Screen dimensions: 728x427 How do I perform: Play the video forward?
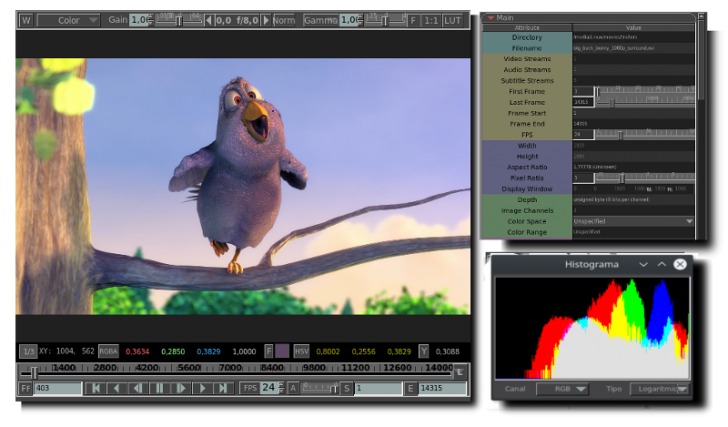click(x=202, y=388)
